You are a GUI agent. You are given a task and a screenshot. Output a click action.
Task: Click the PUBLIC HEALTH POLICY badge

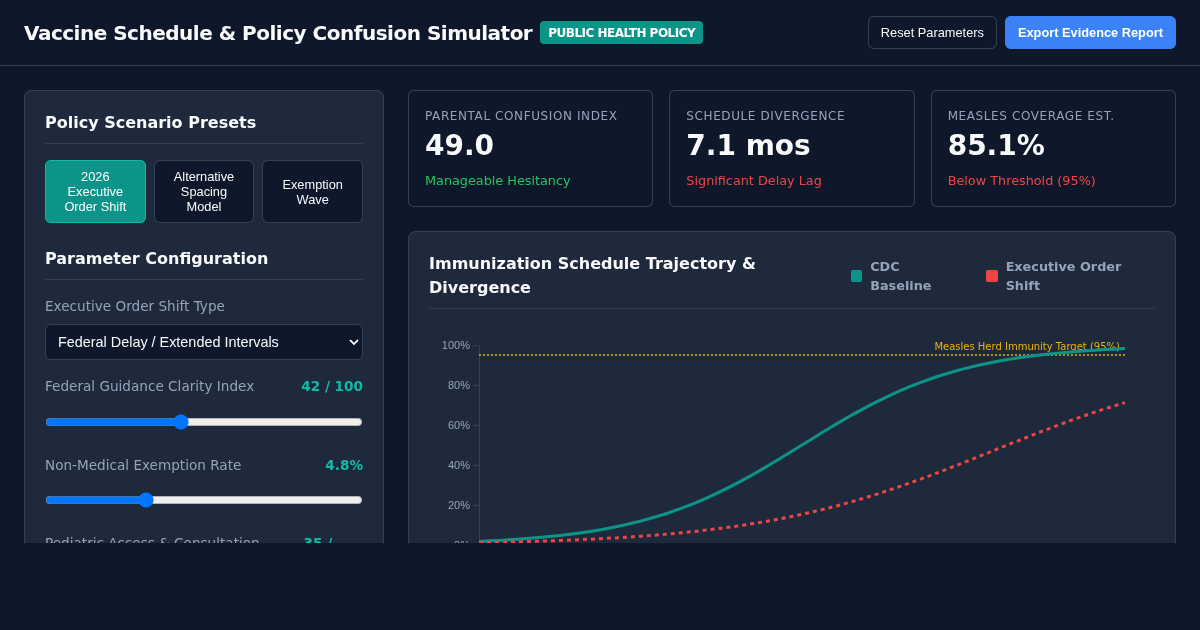pyautogui.click(x=621, y=32)
